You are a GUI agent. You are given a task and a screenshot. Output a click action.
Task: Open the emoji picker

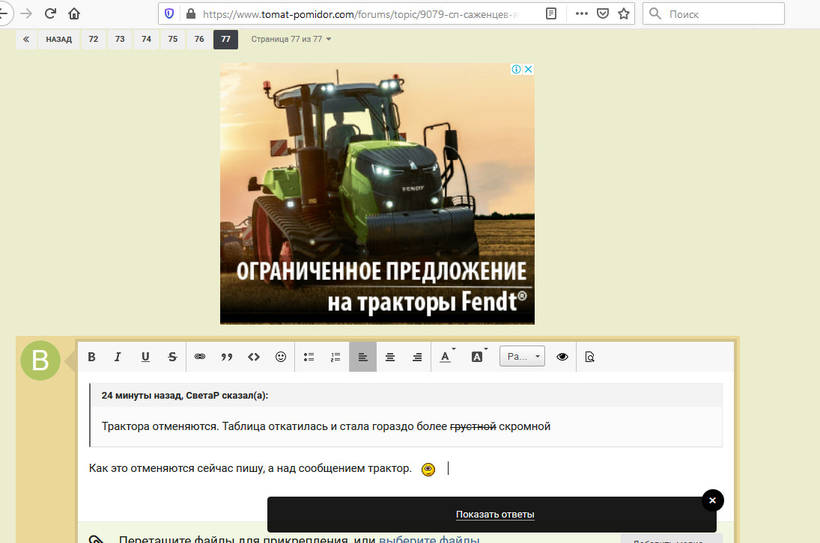(281, 357)
